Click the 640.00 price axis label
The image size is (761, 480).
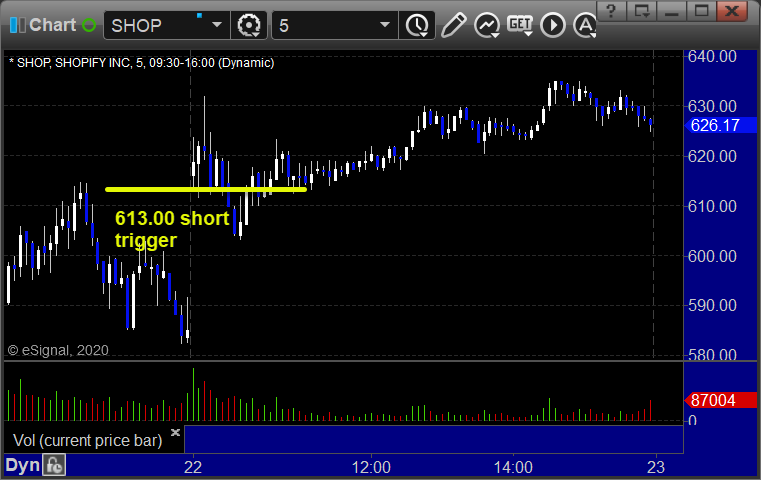712,56
